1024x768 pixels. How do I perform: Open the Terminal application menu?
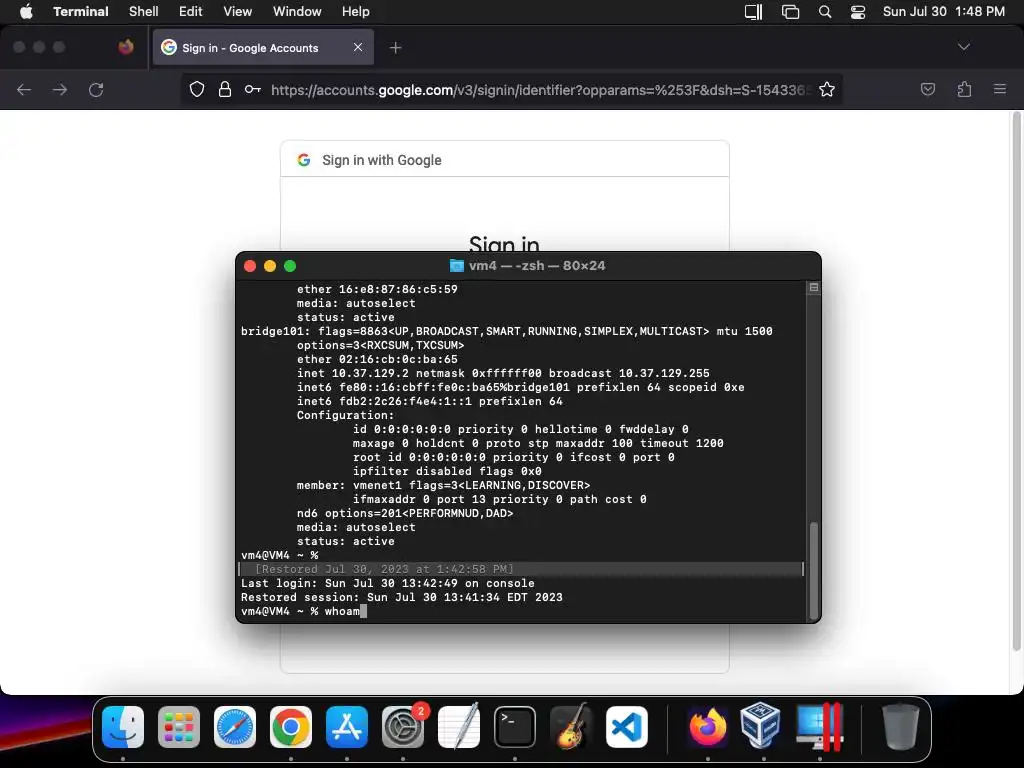81,12
